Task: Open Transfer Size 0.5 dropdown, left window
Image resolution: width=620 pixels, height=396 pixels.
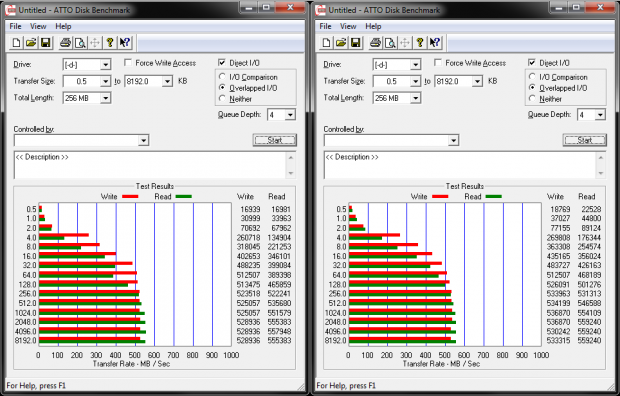Action: coord(105,81)
